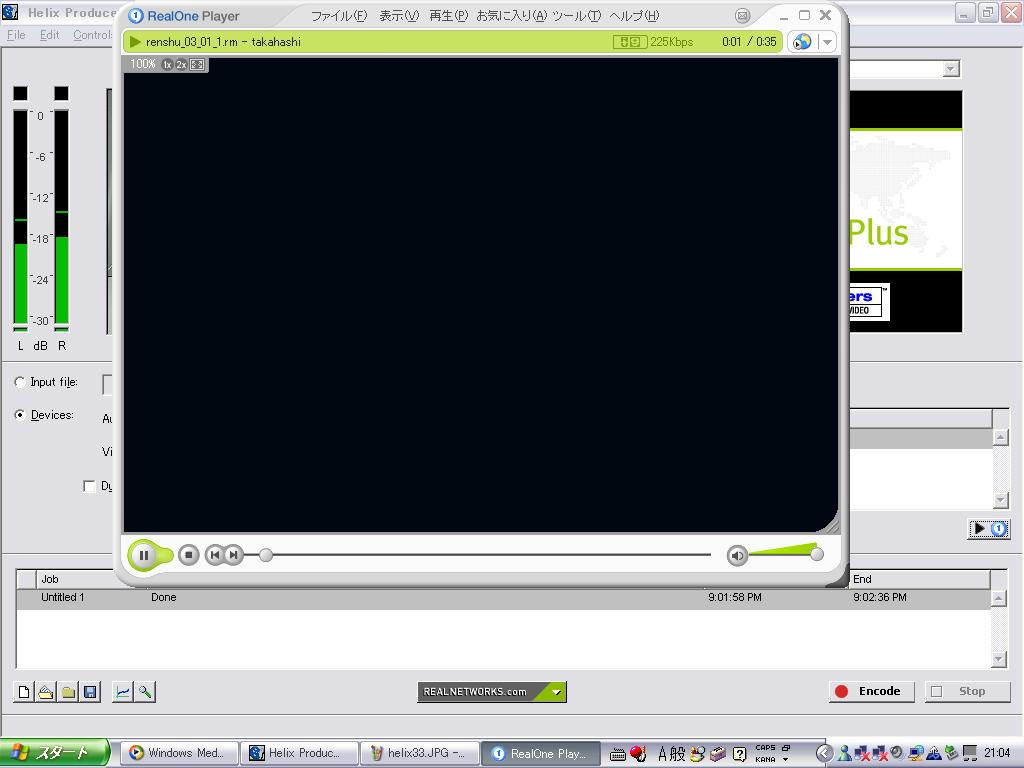Open Helix Producer Edit menu

point(50,35)
